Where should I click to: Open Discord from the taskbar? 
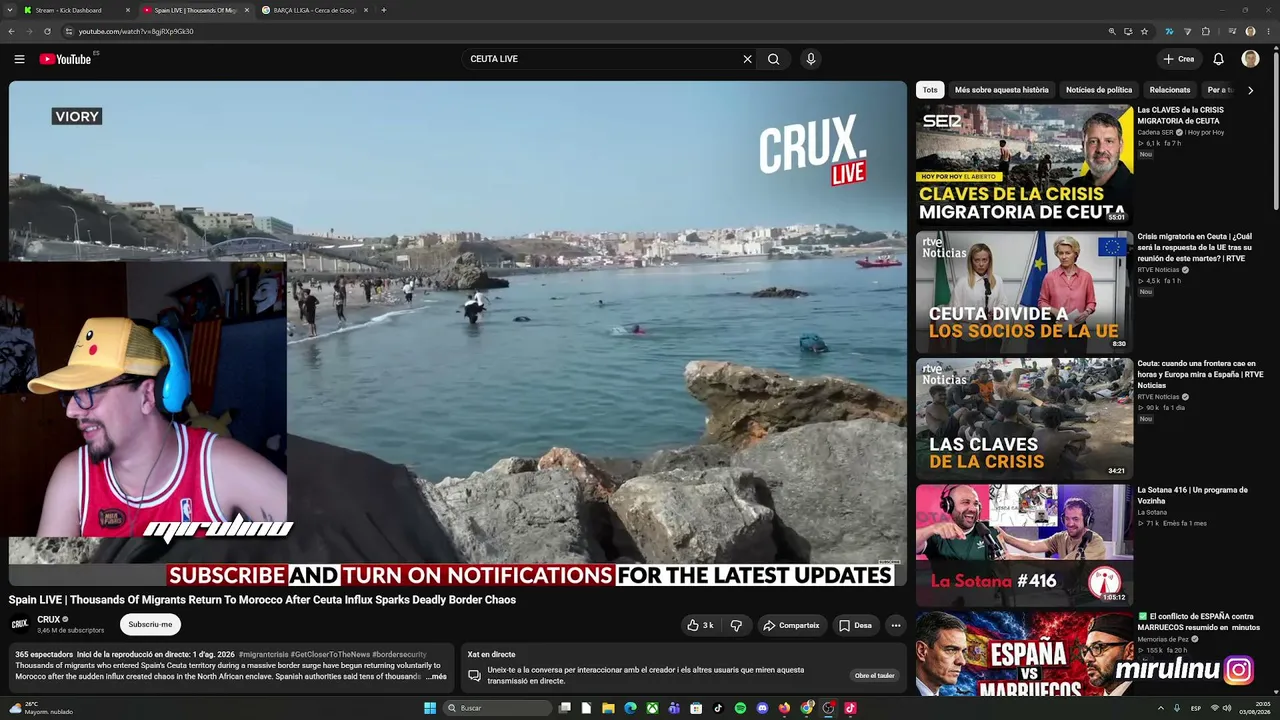762,708
